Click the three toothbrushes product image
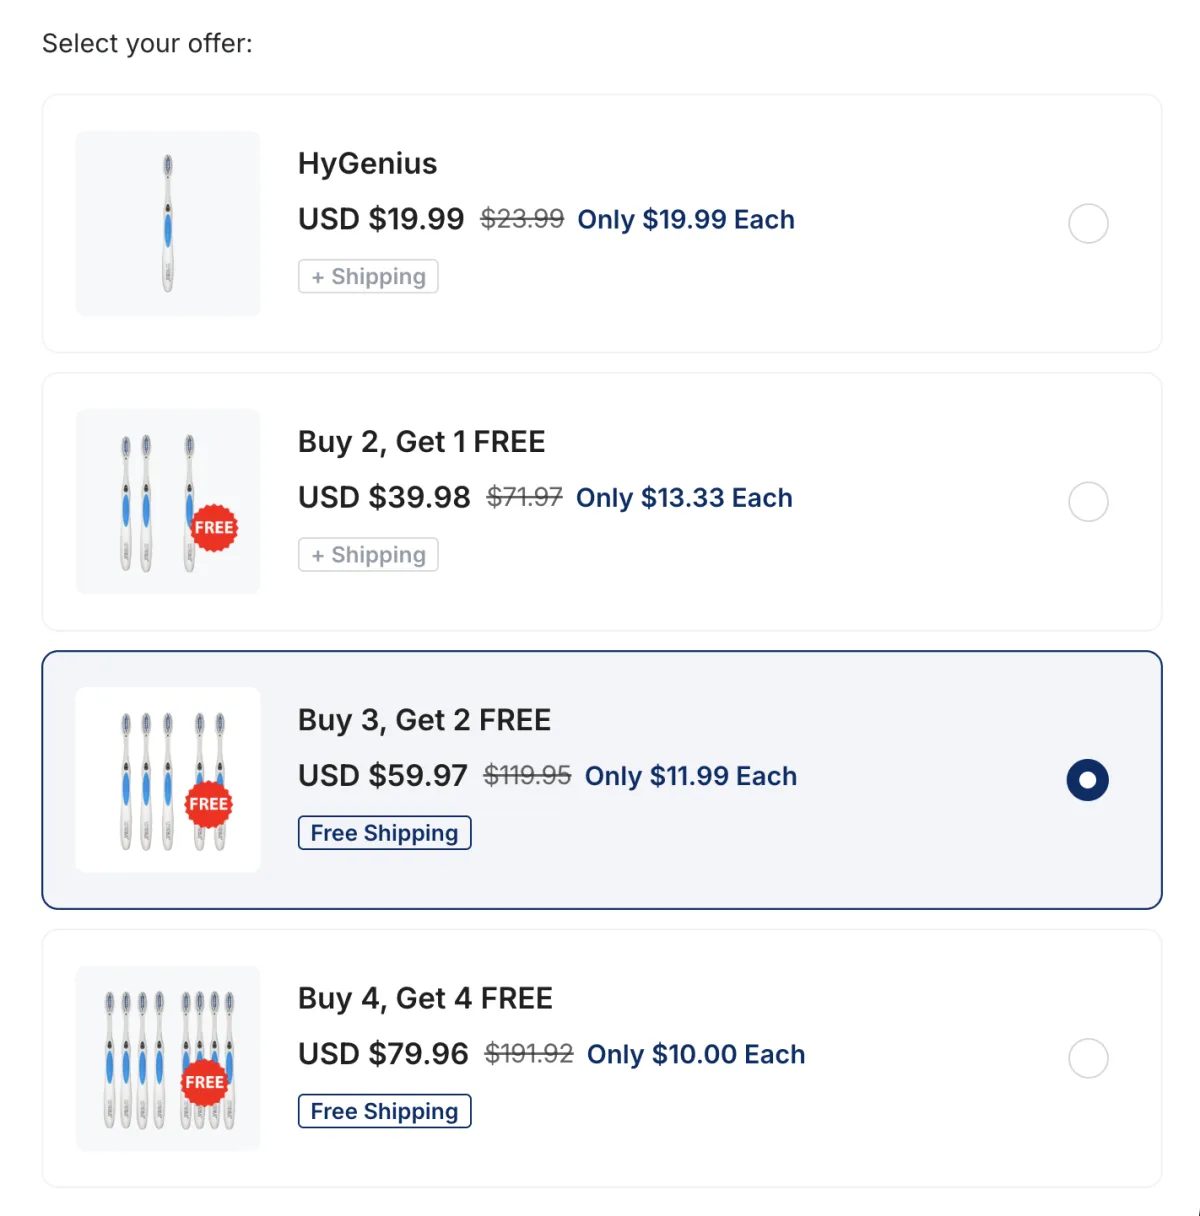The image size is (1200, 1216). [168, 501]
